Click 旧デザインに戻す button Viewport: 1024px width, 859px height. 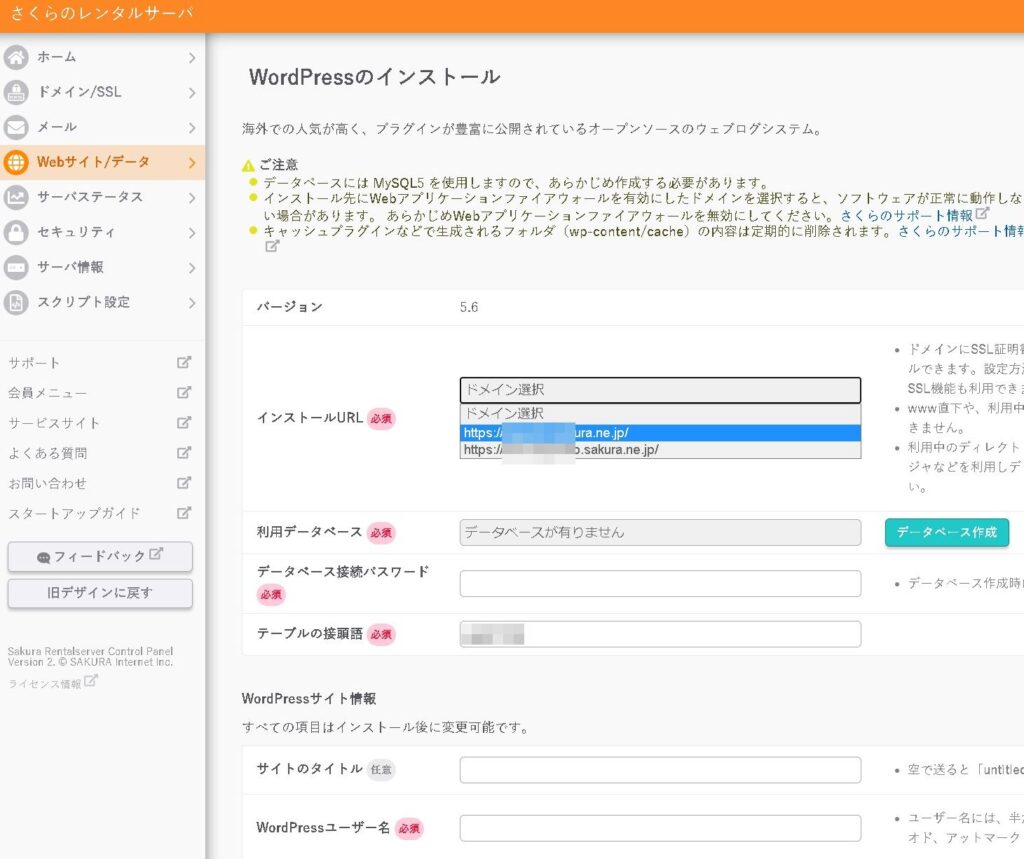(x=100, y=593)
